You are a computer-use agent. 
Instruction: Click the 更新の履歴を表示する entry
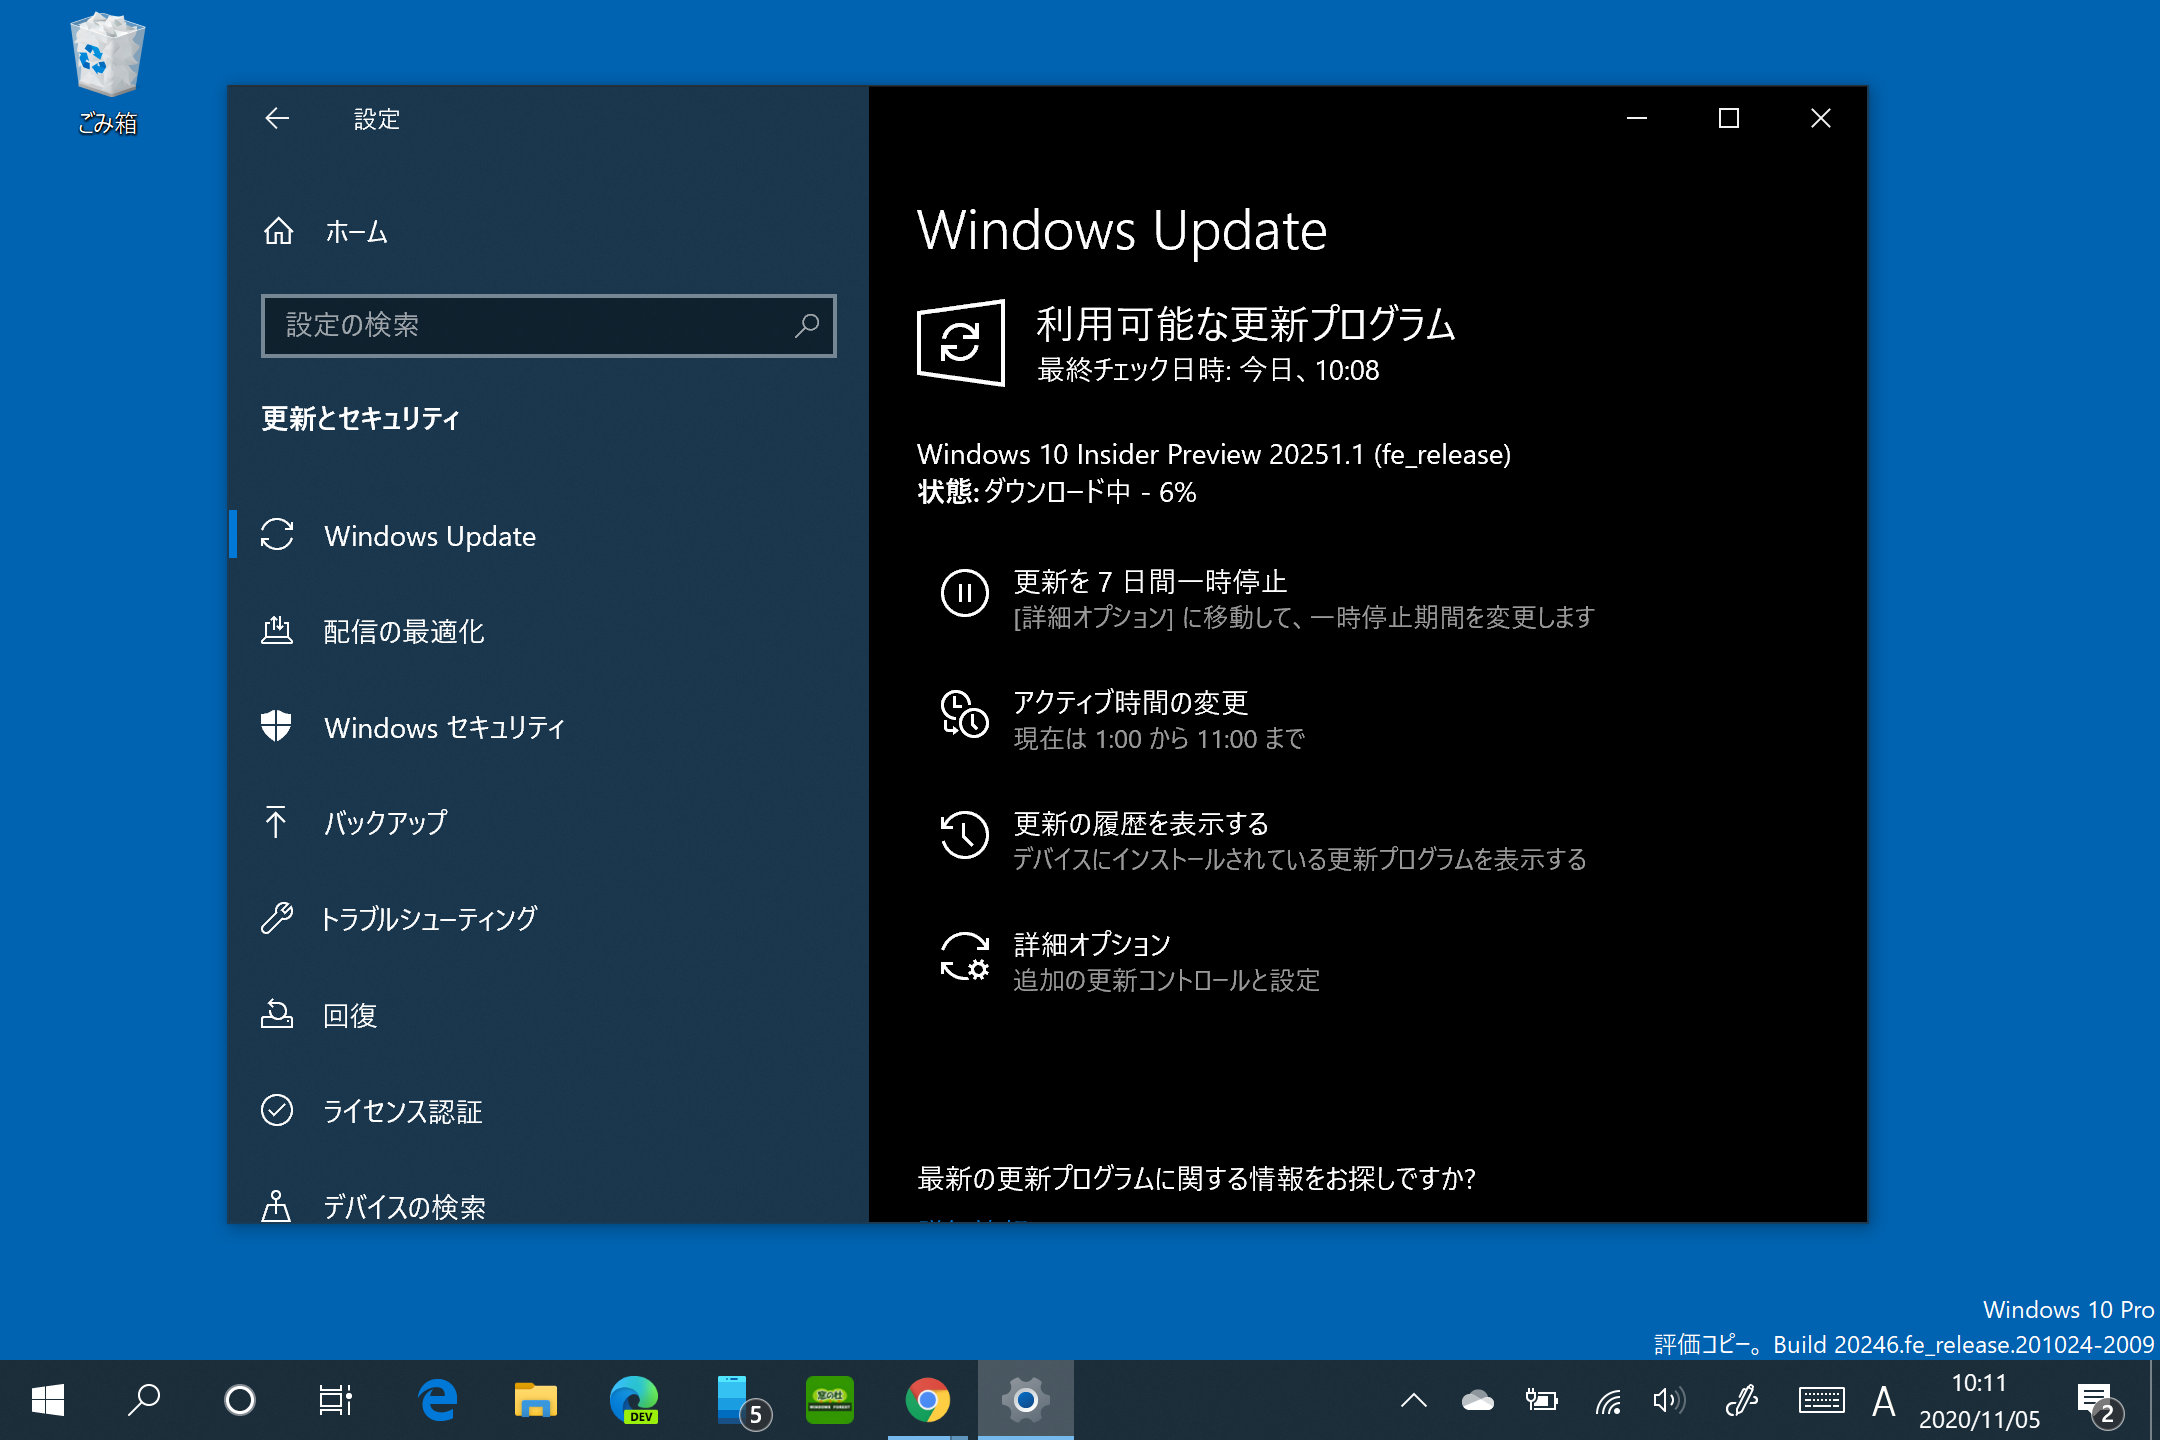[1140, 824]
